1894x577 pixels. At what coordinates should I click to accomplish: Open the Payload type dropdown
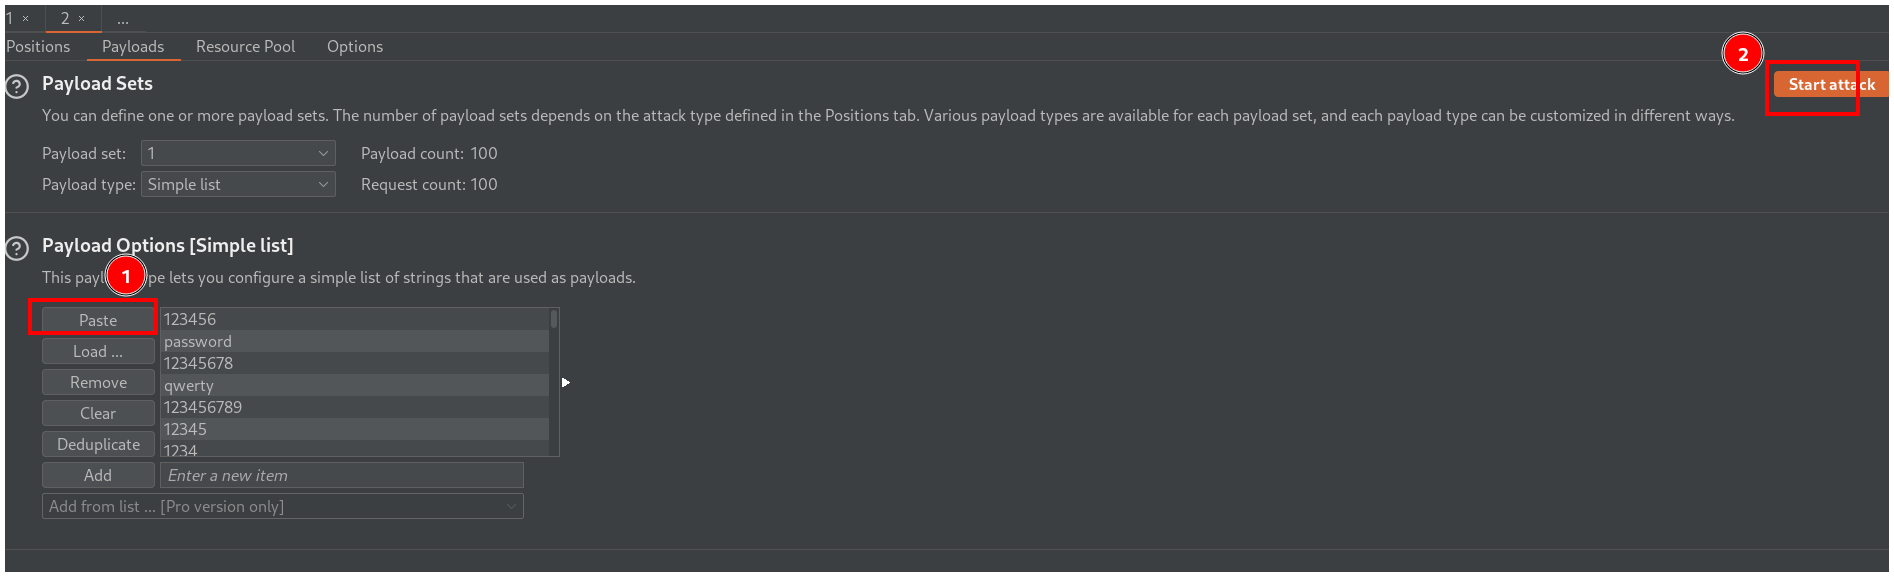238,184
